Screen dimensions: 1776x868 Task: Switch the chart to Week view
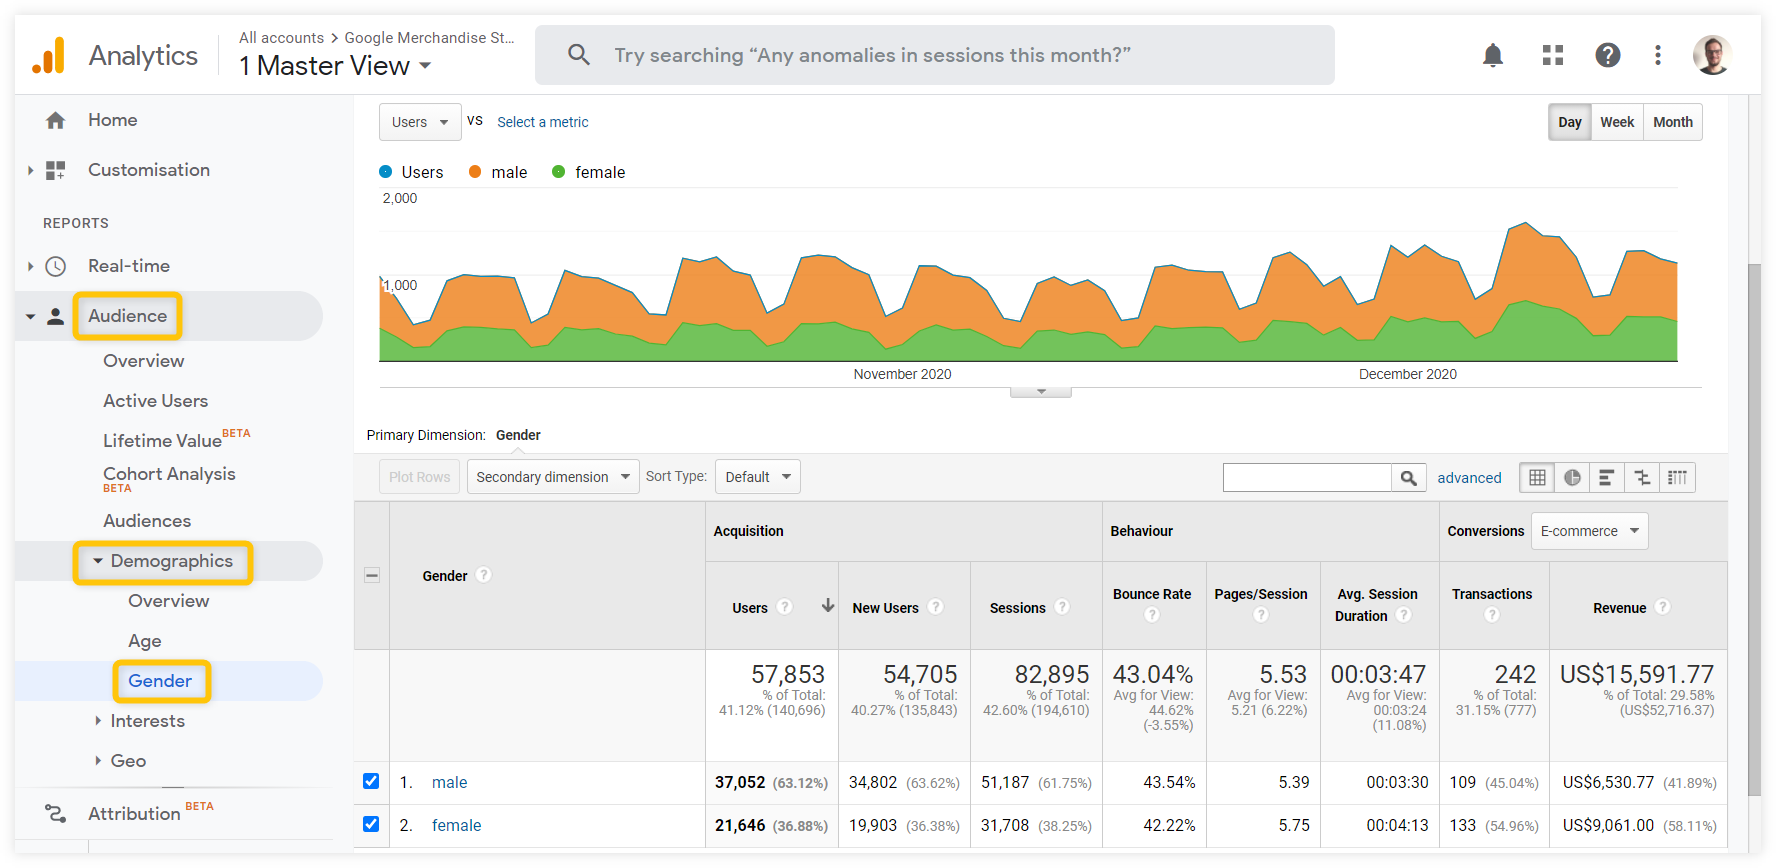pyautogui.click(x=1616, y=122)
